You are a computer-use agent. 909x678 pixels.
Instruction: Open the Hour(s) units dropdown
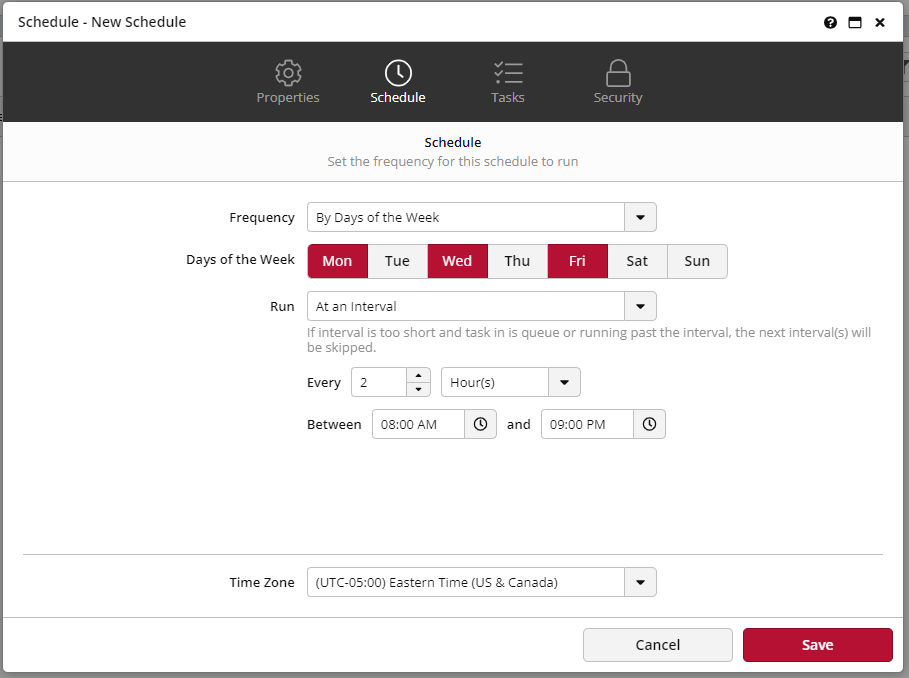[564, 382]
